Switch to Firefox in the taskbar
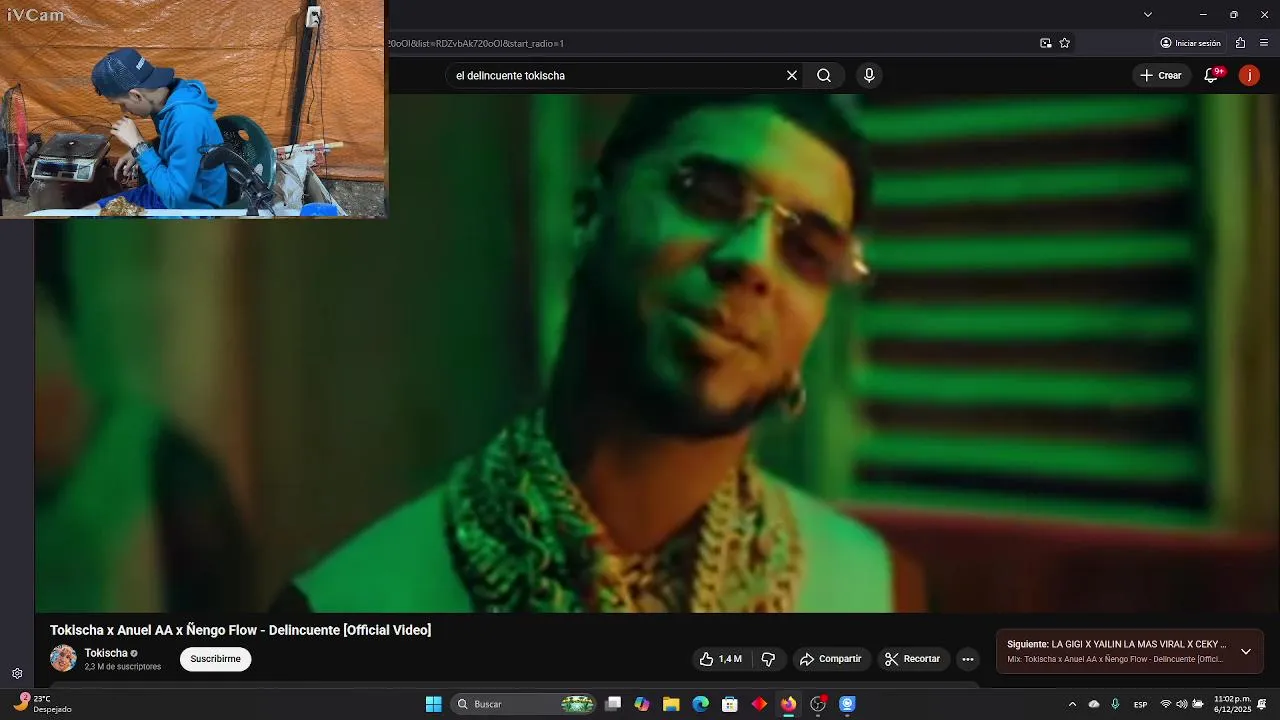 pyautogui.click(x=788, y=704)
